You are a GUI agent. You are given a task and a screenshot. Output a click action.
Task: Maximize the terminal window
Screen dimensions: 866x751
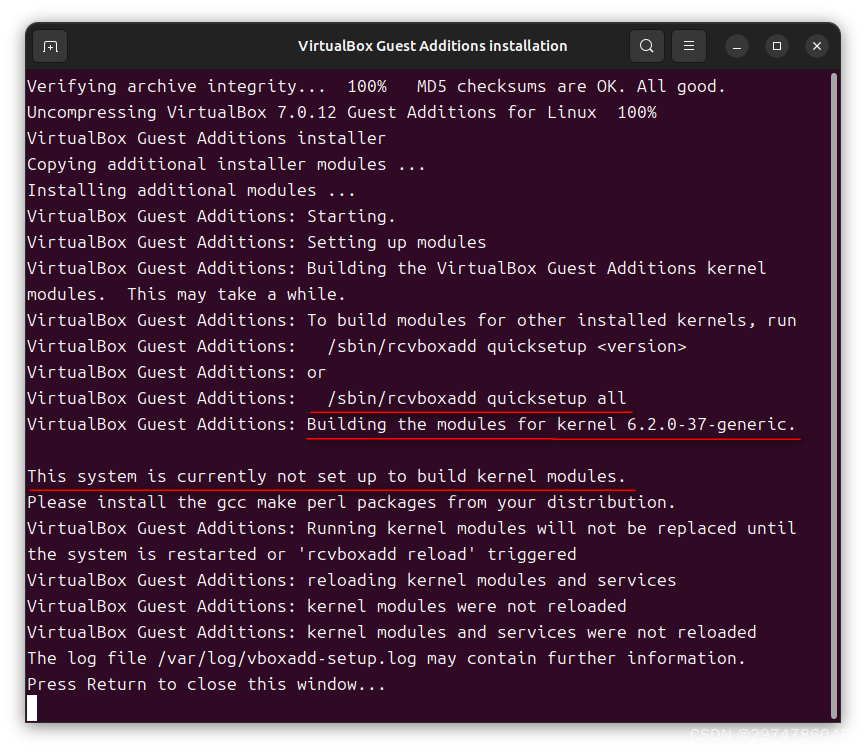coord(777,46)
